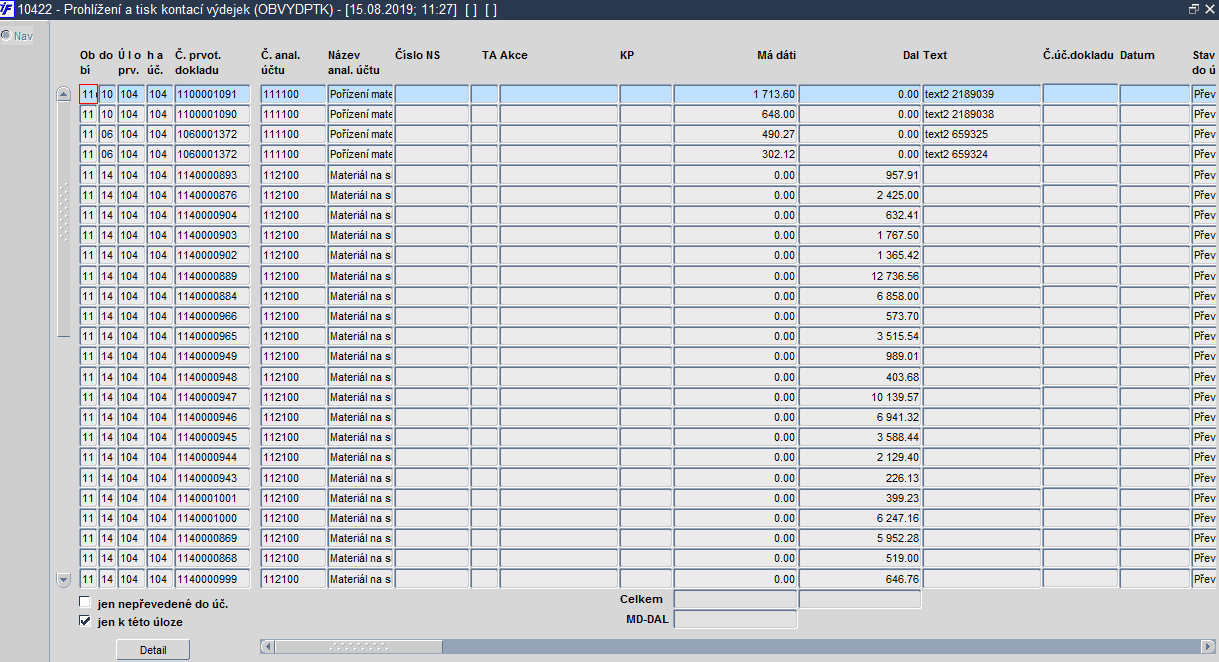Image resolution: width=1219 pixels, height=662 pixels.
Task: Click the vertical record scrollbar thumb
Action: 64,220
